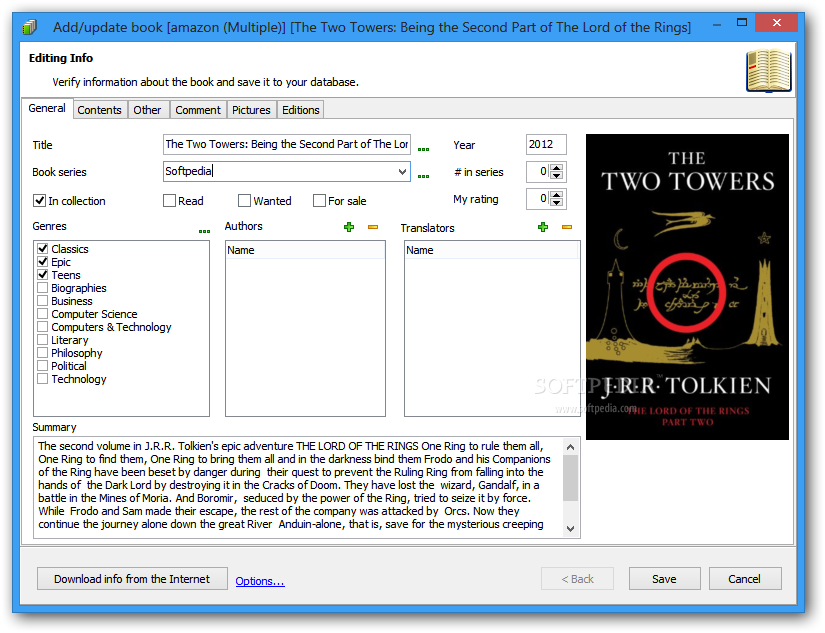Open the Book series dropdown arrow
Image resolution: width=825 pixels, height=633 pixels.
click(402, 172)
